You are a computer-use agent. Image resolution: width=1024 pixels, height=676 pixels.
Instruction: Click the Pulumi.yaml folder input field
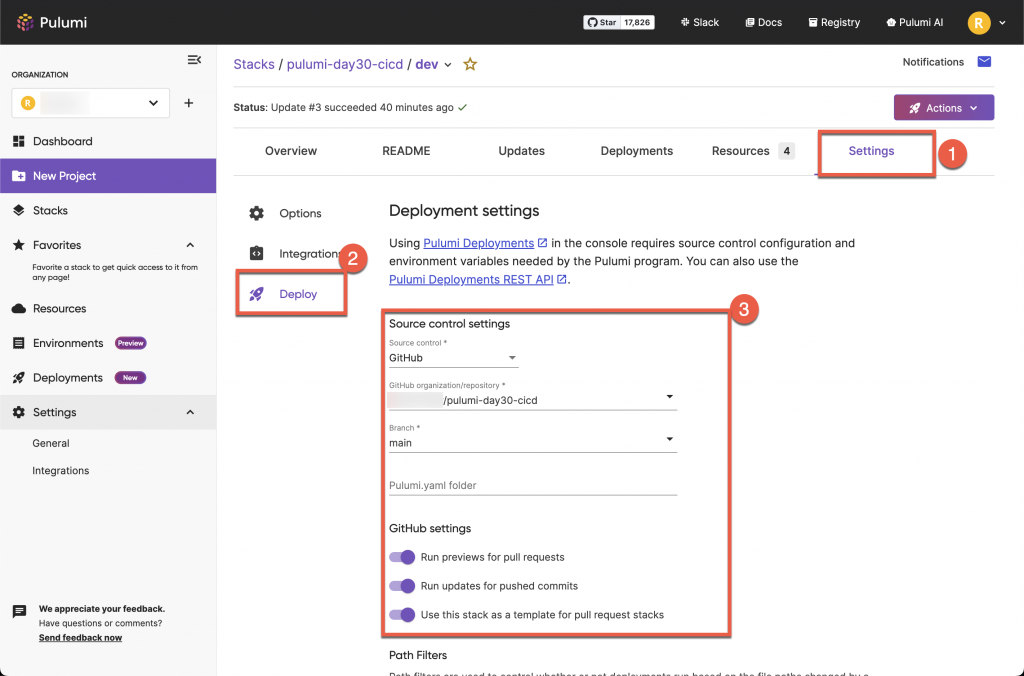[532, 485]
